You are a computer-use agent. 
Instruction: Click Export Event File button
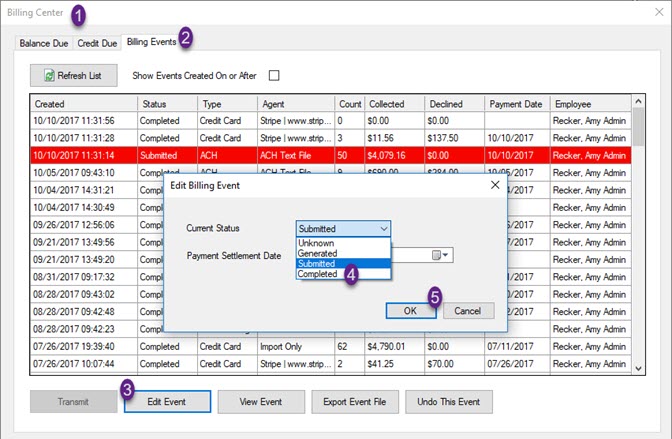[355, 402]
